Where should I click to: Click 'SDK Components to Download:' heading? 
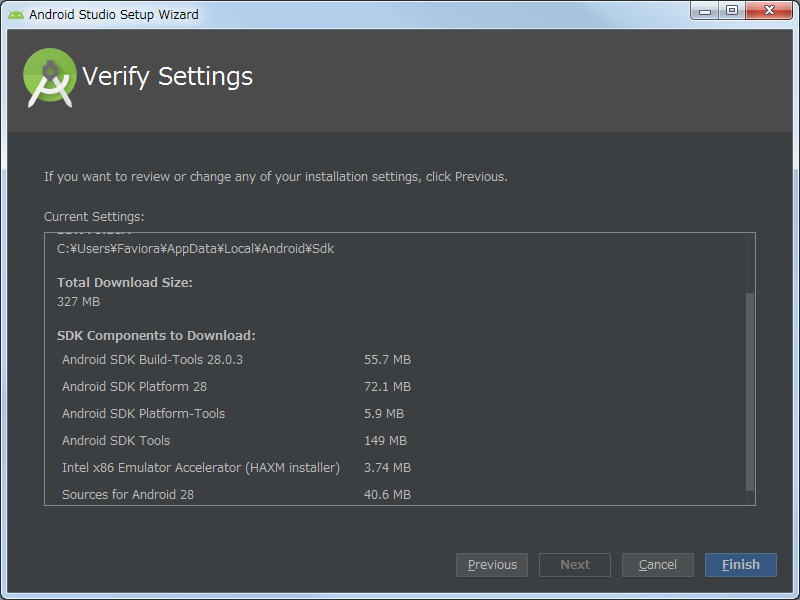[x=156, y=336]
